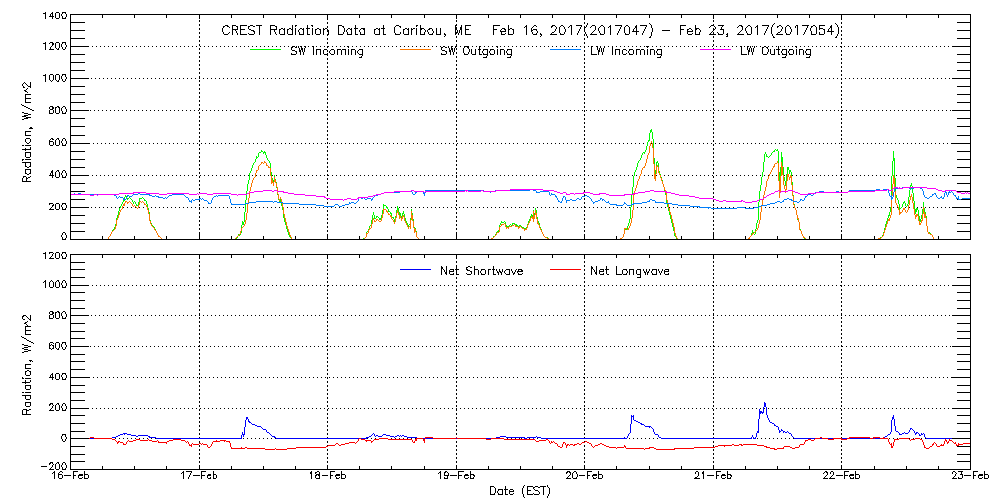Screen dimensions: 1000x500
Task: Click the 20-Feb label on the x-axis
Action: pyautogui.click(x=585, y=477)
